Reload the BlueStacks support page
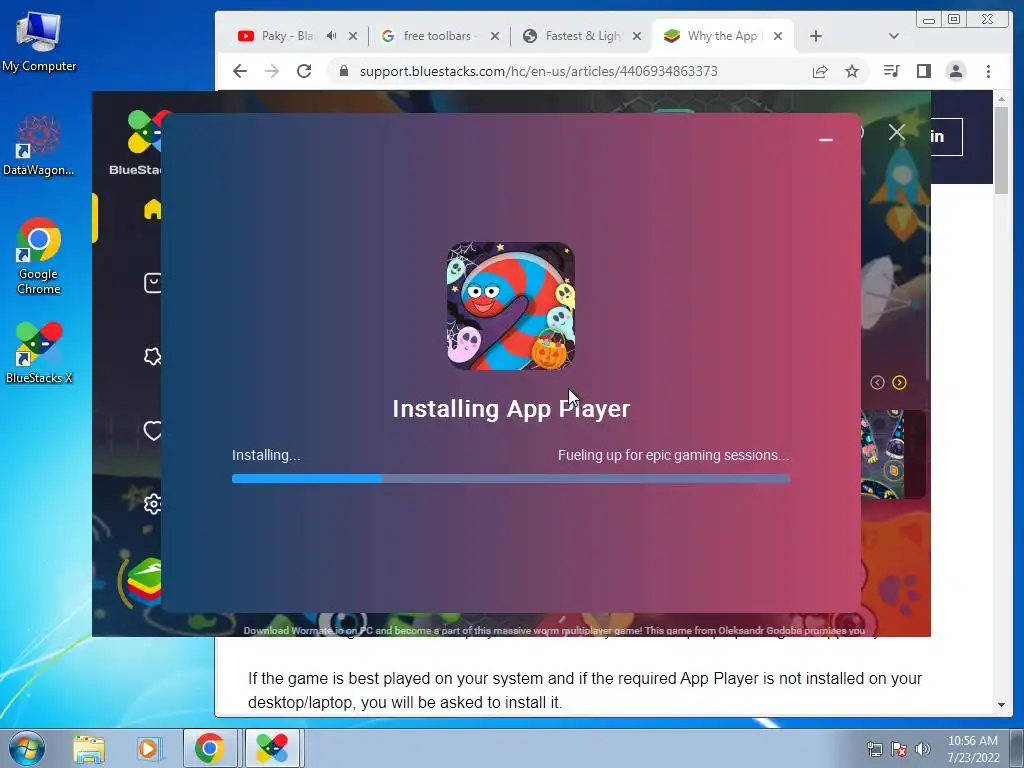 click(x=304, y=71)
